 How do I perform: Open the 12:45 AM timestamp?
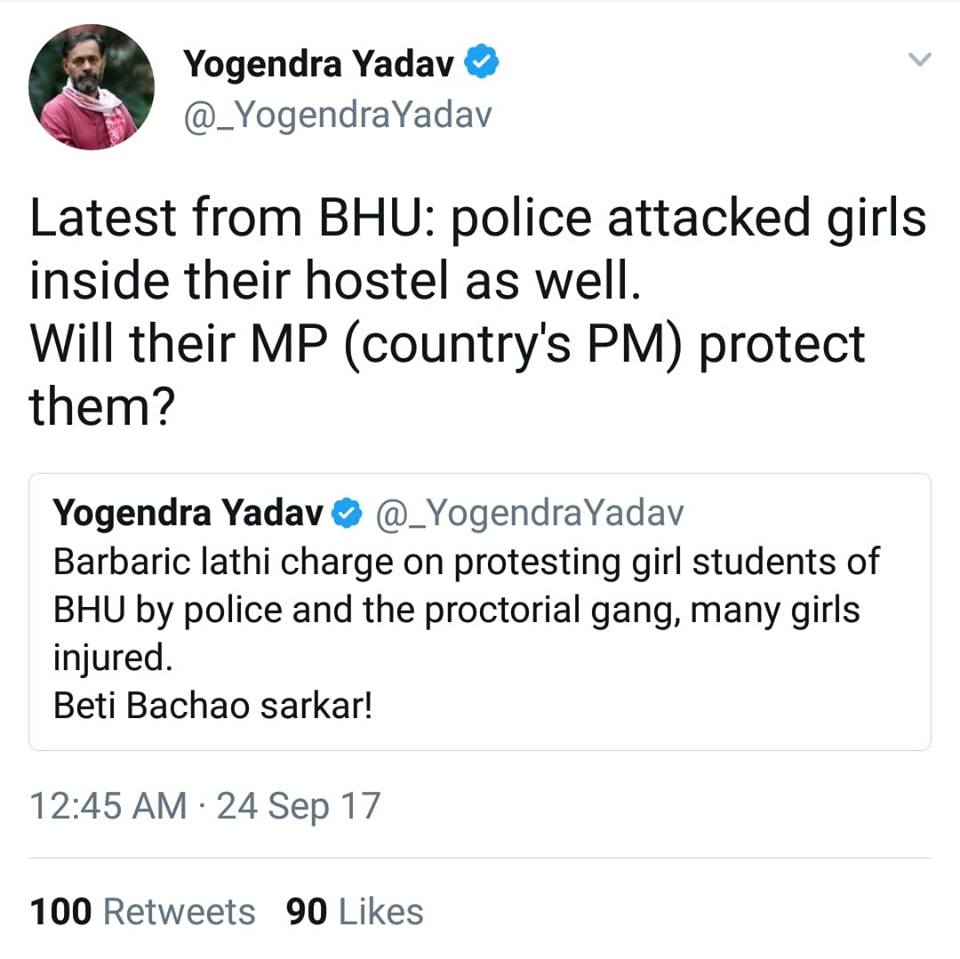pos(108,805)
